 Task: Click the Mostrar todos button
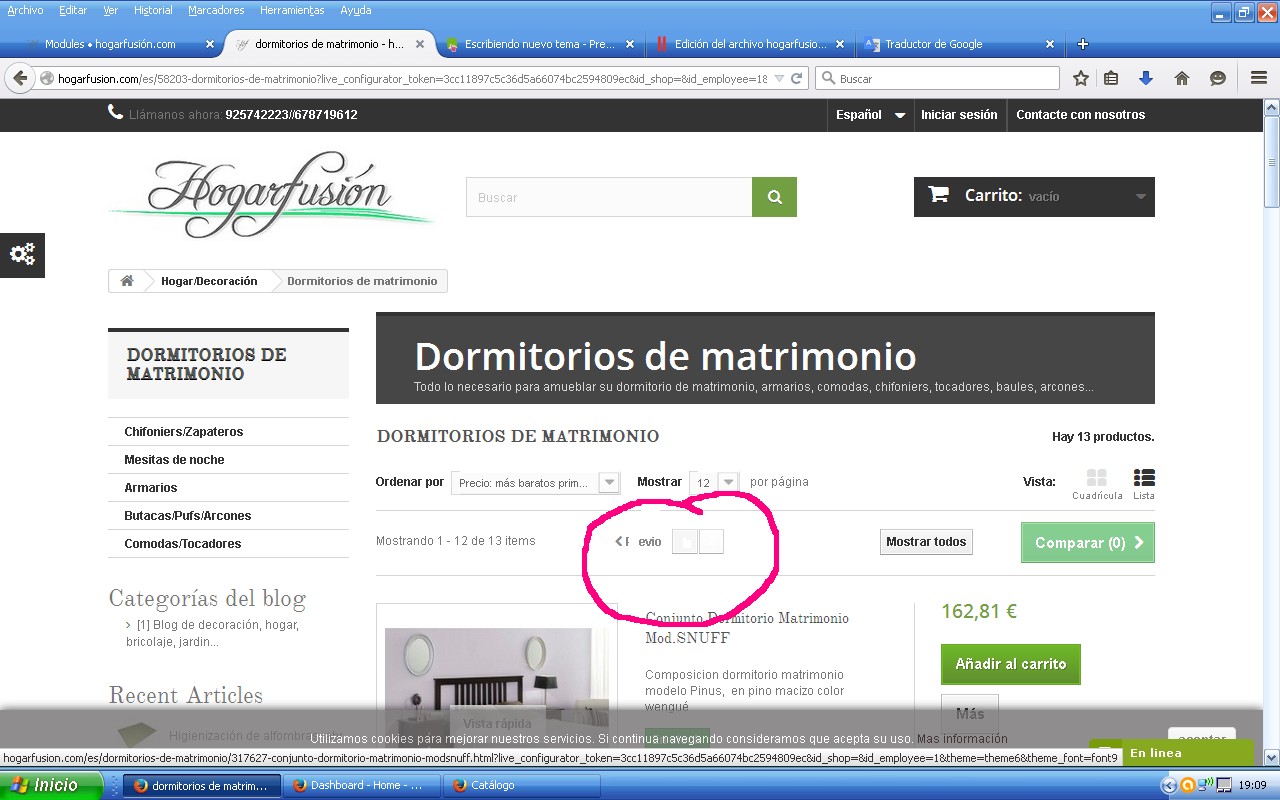point(926,542)
